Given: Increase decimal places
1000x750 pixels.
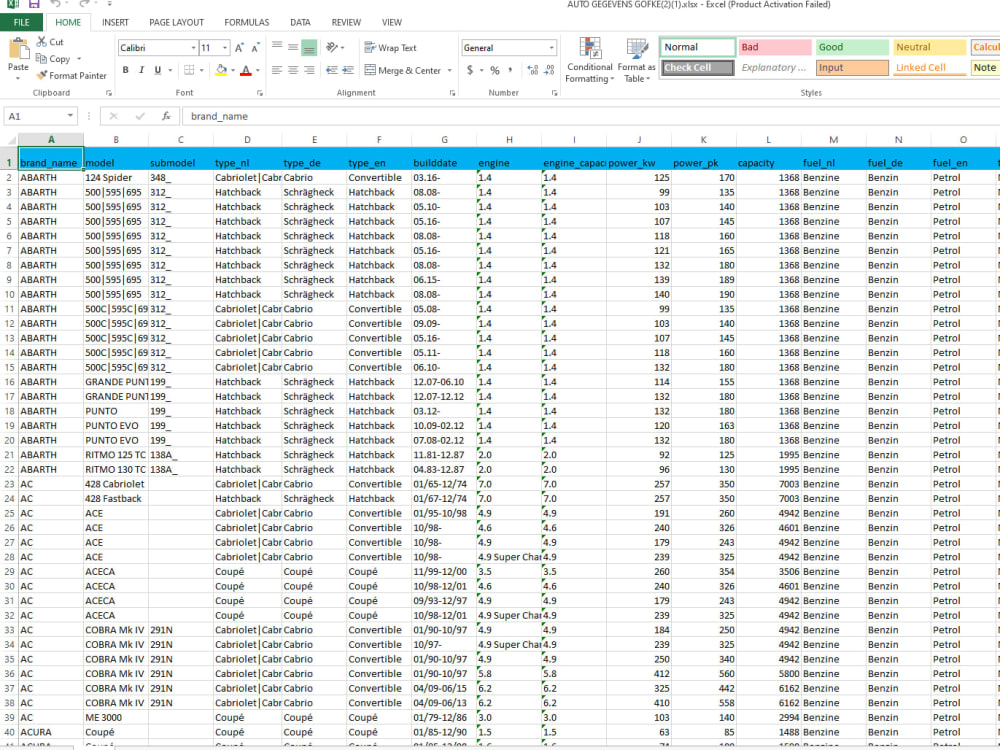Looking at the screenshot, I should [533, 70].
